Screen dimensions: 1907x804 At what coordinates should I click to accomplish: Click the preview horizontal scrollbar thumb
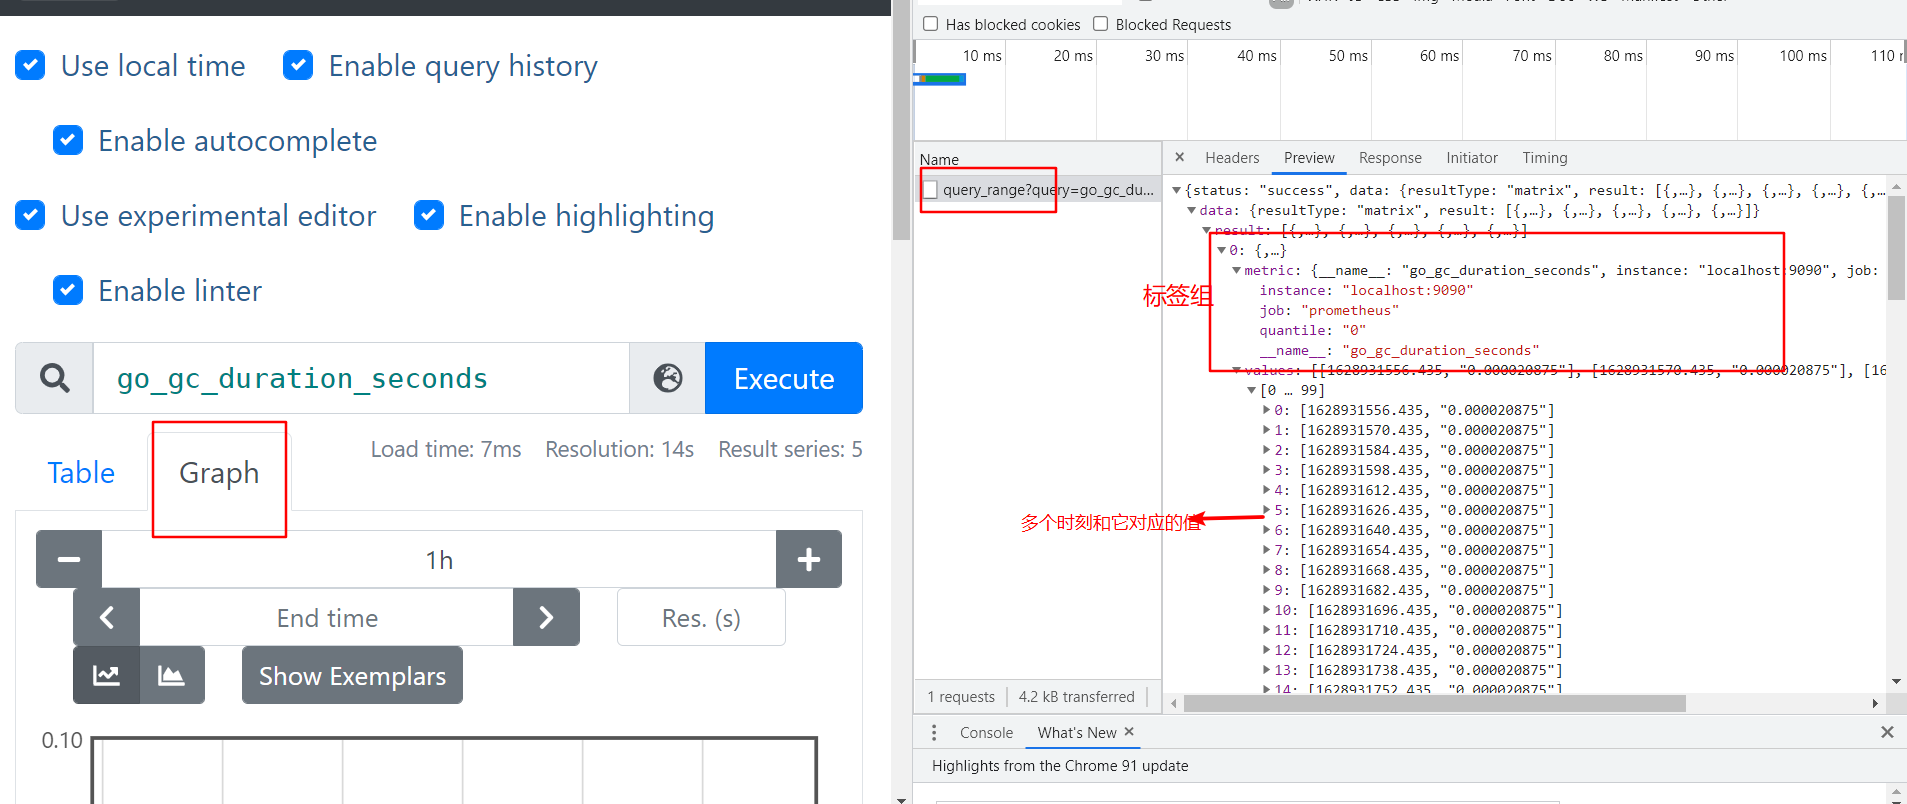coord(1435,703)
